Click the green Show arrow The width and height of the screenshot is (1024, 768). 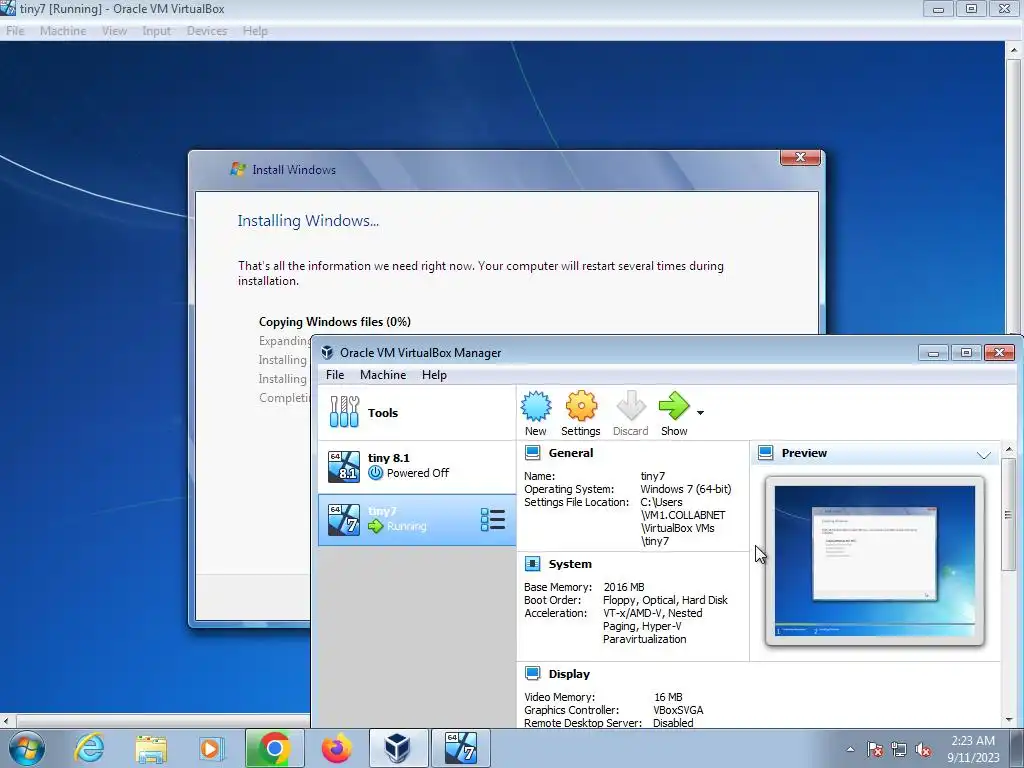click(x=673, y=406)
